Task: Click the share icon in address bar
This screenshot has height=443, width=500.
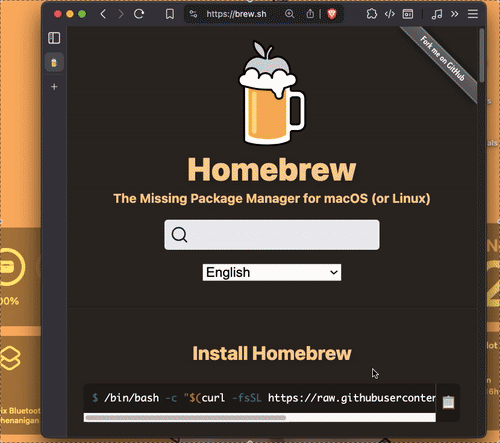Action: coord(310,14)
